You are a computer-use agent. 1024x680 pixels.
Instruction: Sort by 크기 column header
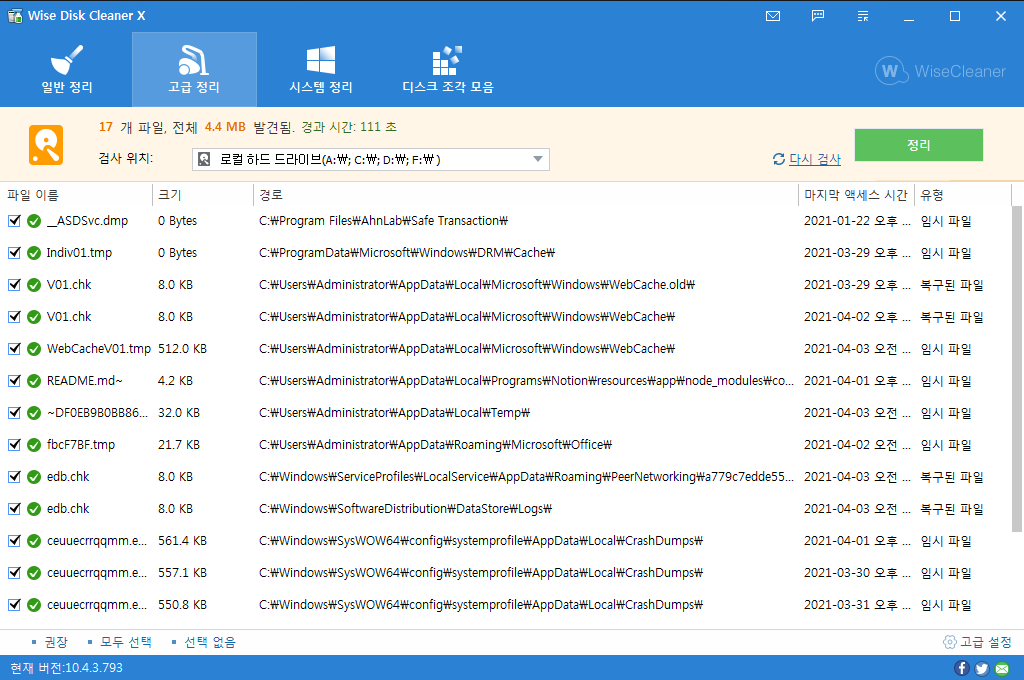(x=170, y=195)
